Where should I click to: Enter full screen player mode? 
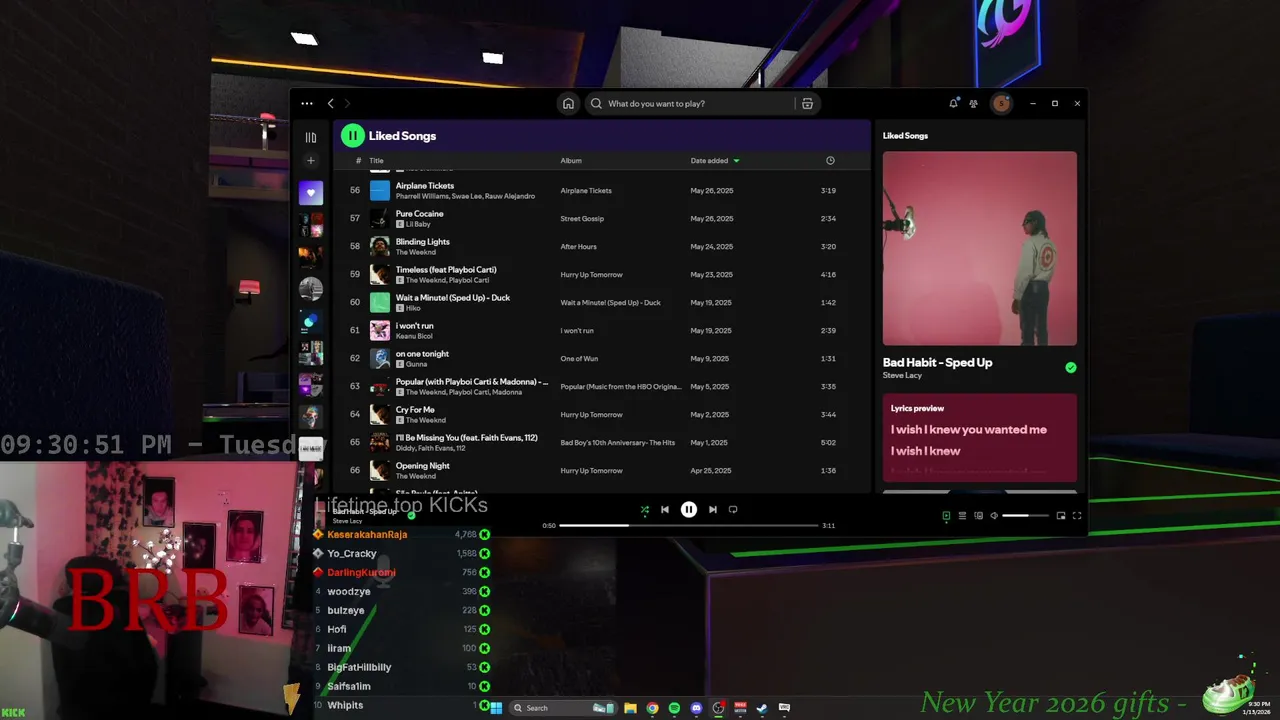[x=1077, y=516]
